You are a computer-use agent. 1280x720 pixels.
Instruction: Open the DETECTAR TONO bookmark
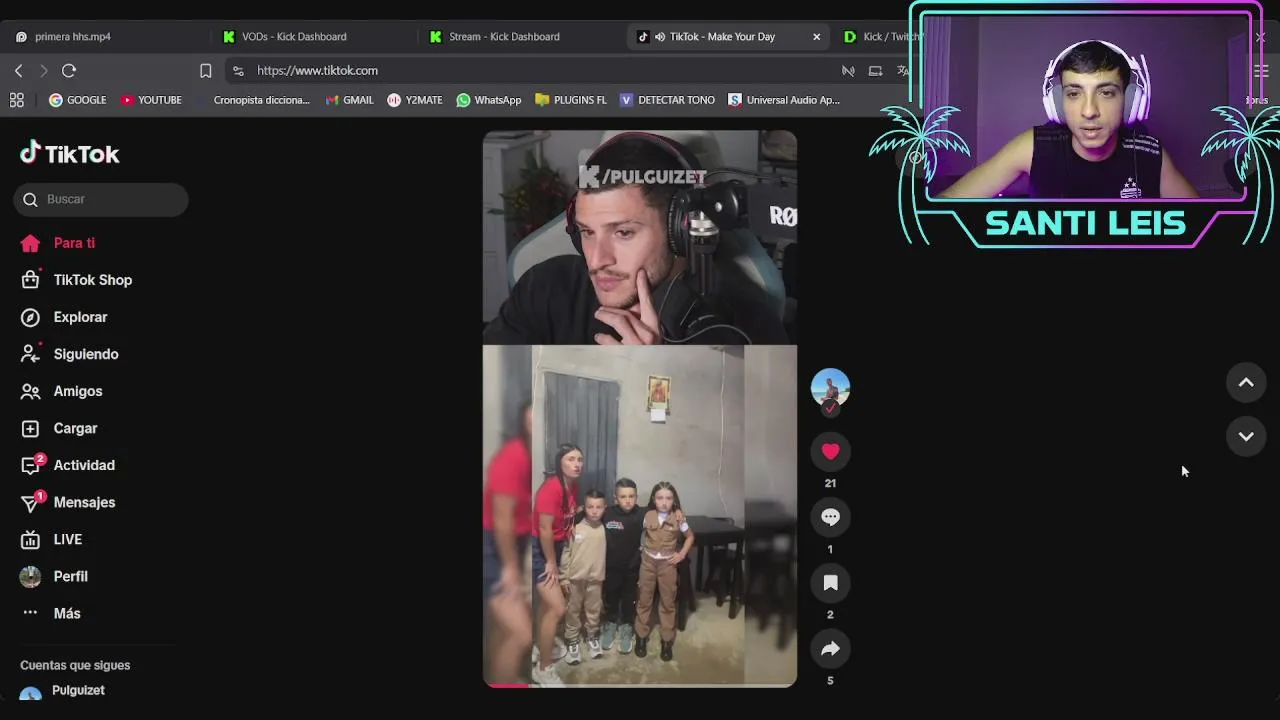667,100
